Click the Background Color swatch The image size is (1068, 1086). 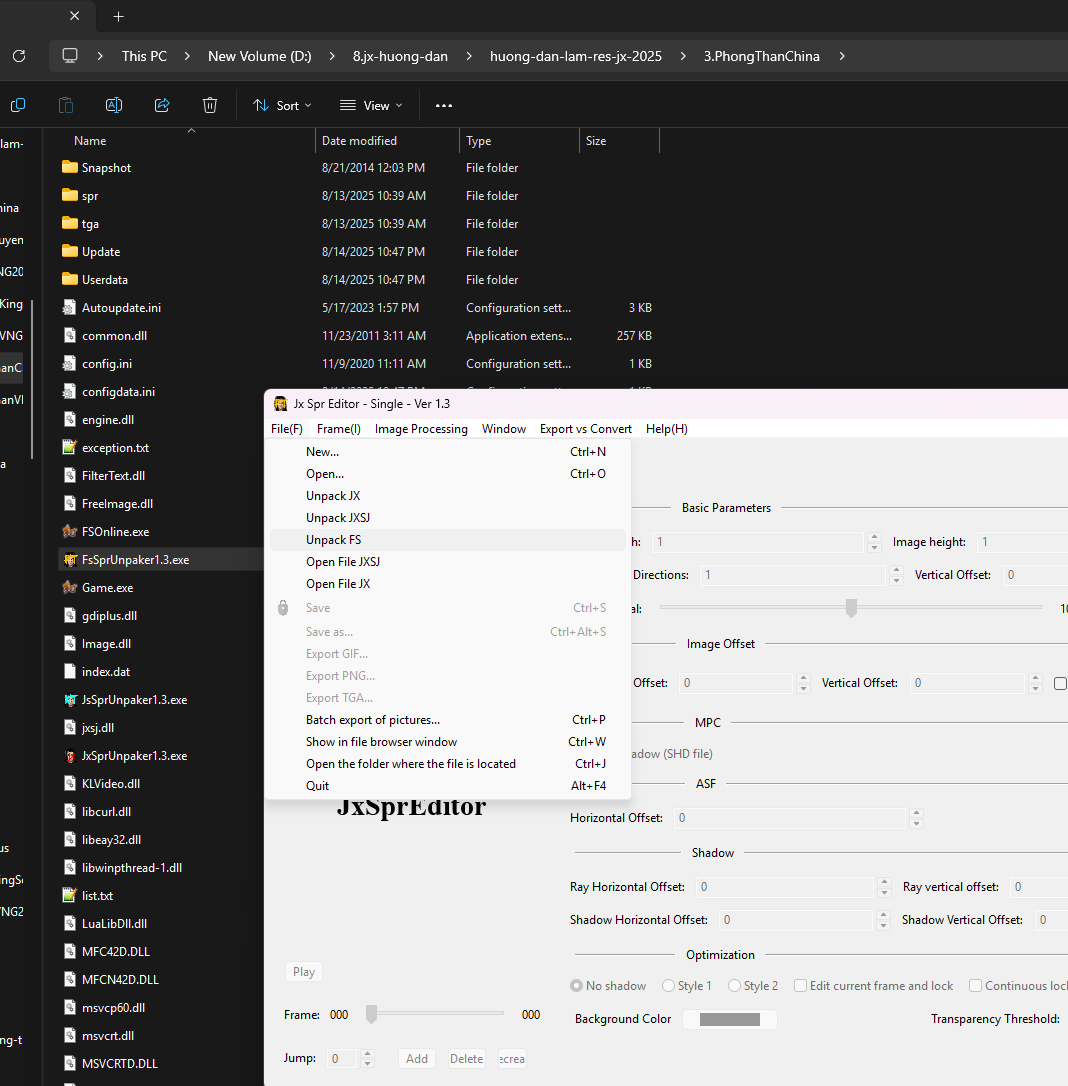(729, 1019)
